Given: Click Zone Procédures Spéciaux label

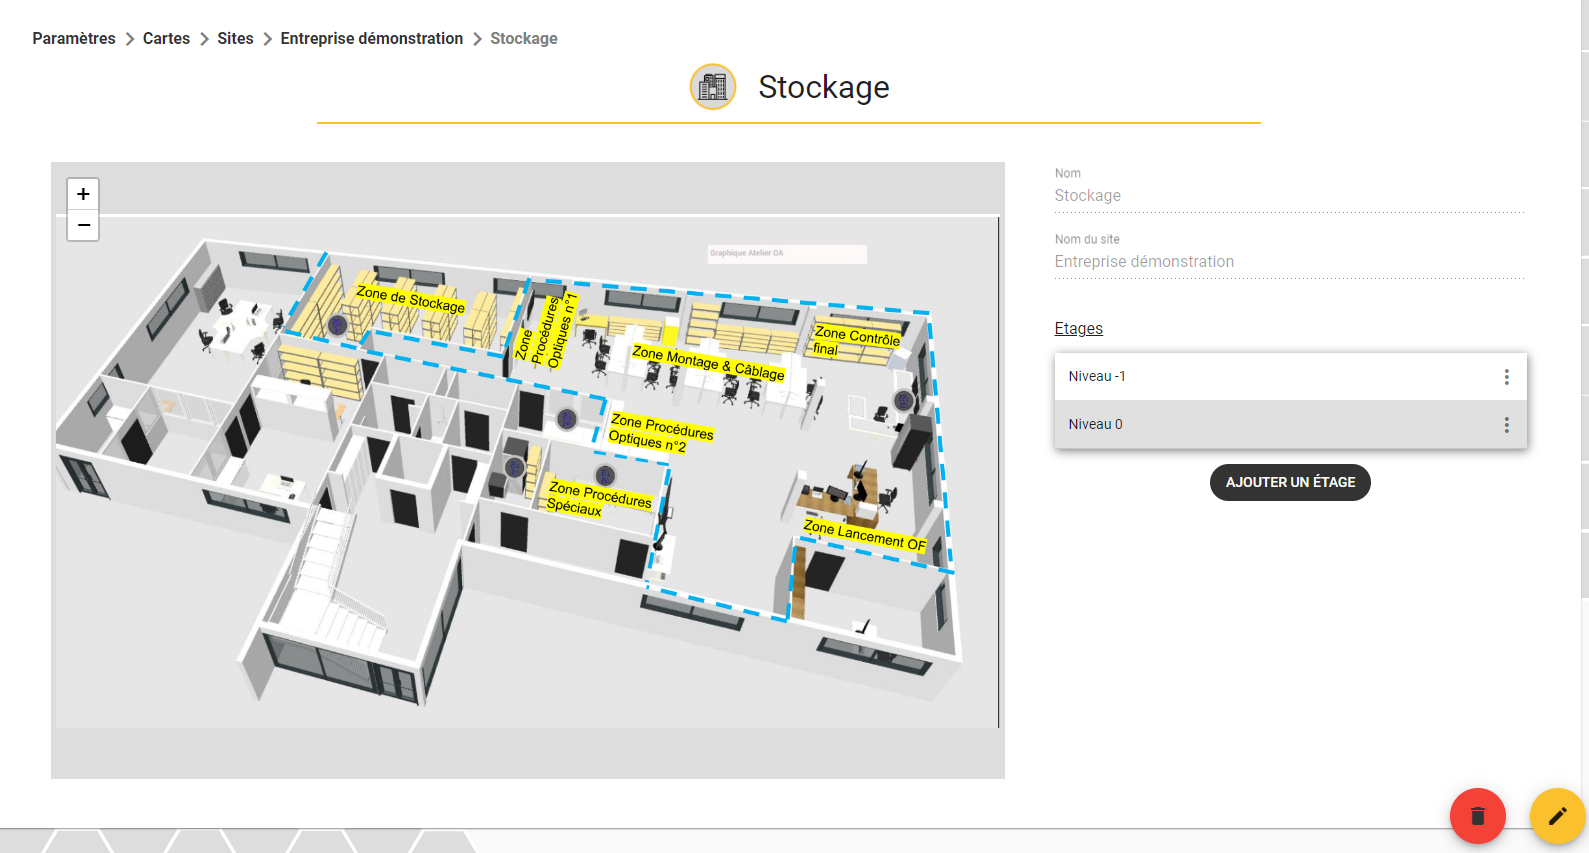Looking at the screenshot, I should [x=600, y=497].
